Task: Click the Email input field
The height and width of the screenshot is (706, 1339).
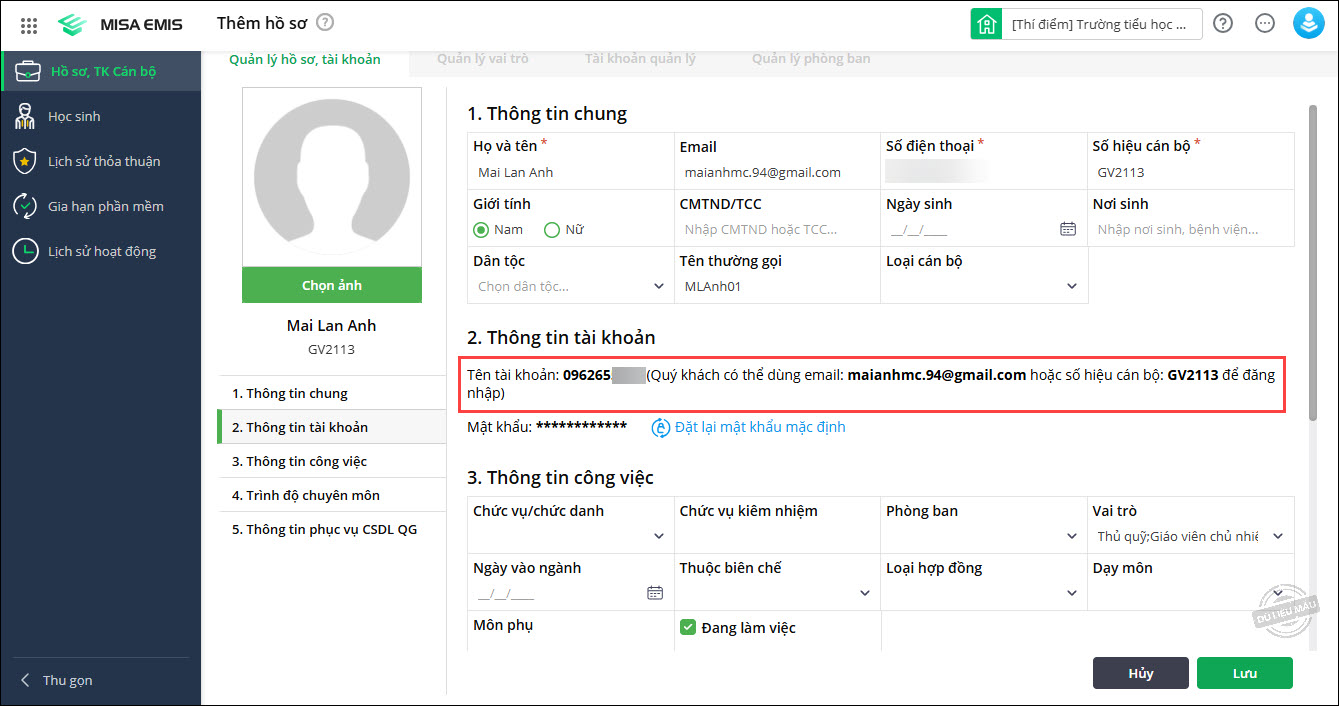Action: pyautogui.click(x=775, y=172)
